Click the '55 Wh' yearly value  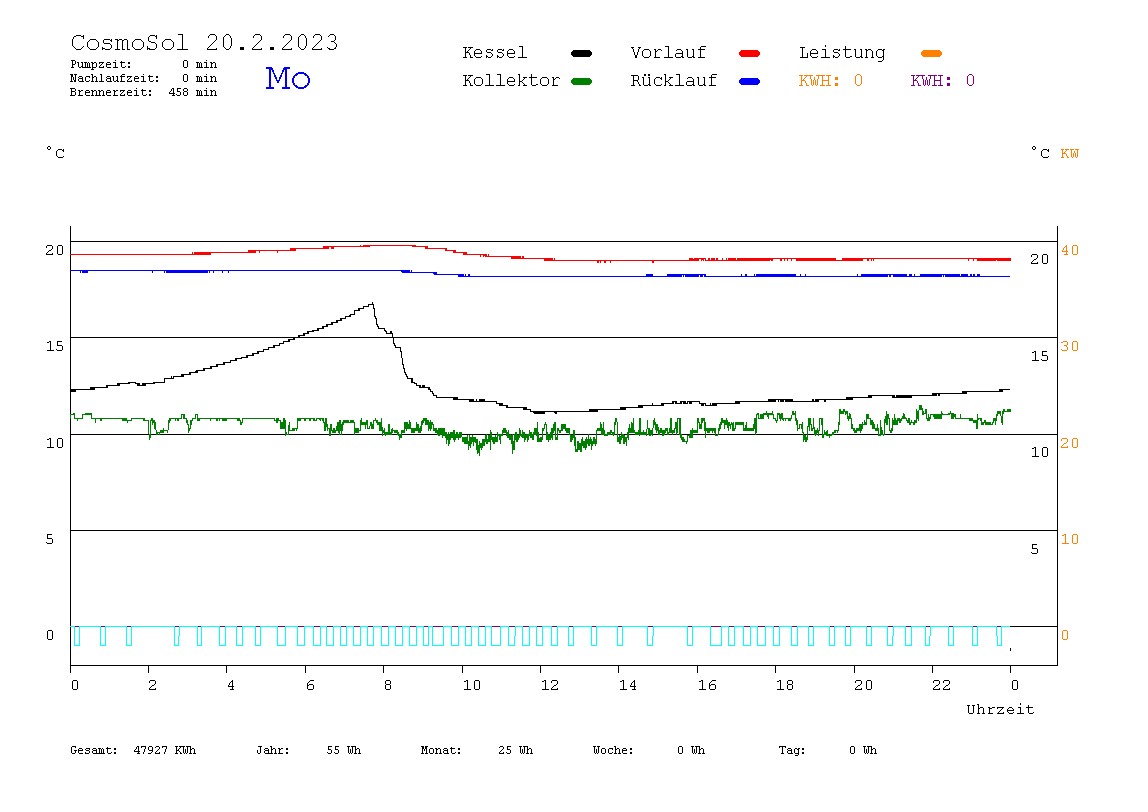[x=344, y=750]
